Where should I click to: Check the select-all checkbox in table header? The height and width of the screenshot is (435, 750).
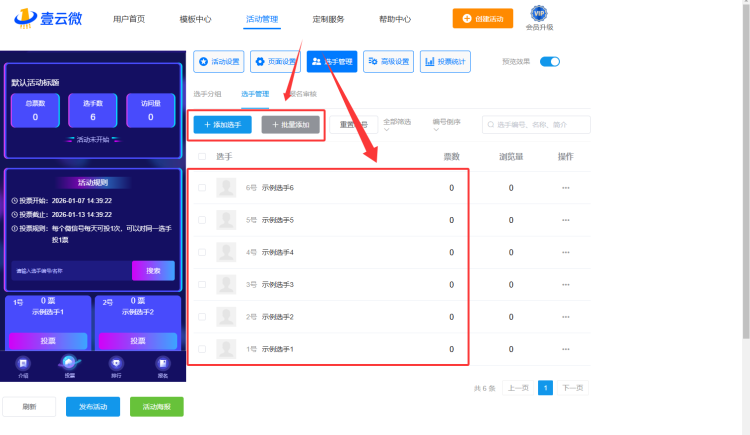(202, 157)
